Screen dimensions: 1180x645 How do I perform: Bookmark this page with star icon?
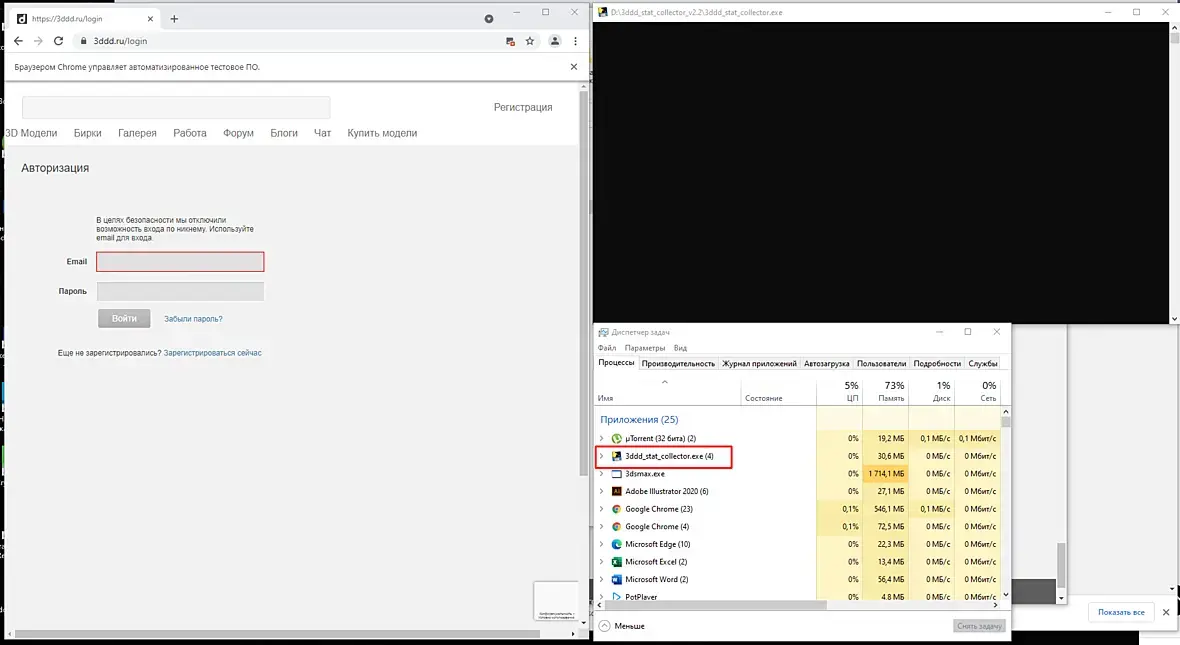click(530, 41)
